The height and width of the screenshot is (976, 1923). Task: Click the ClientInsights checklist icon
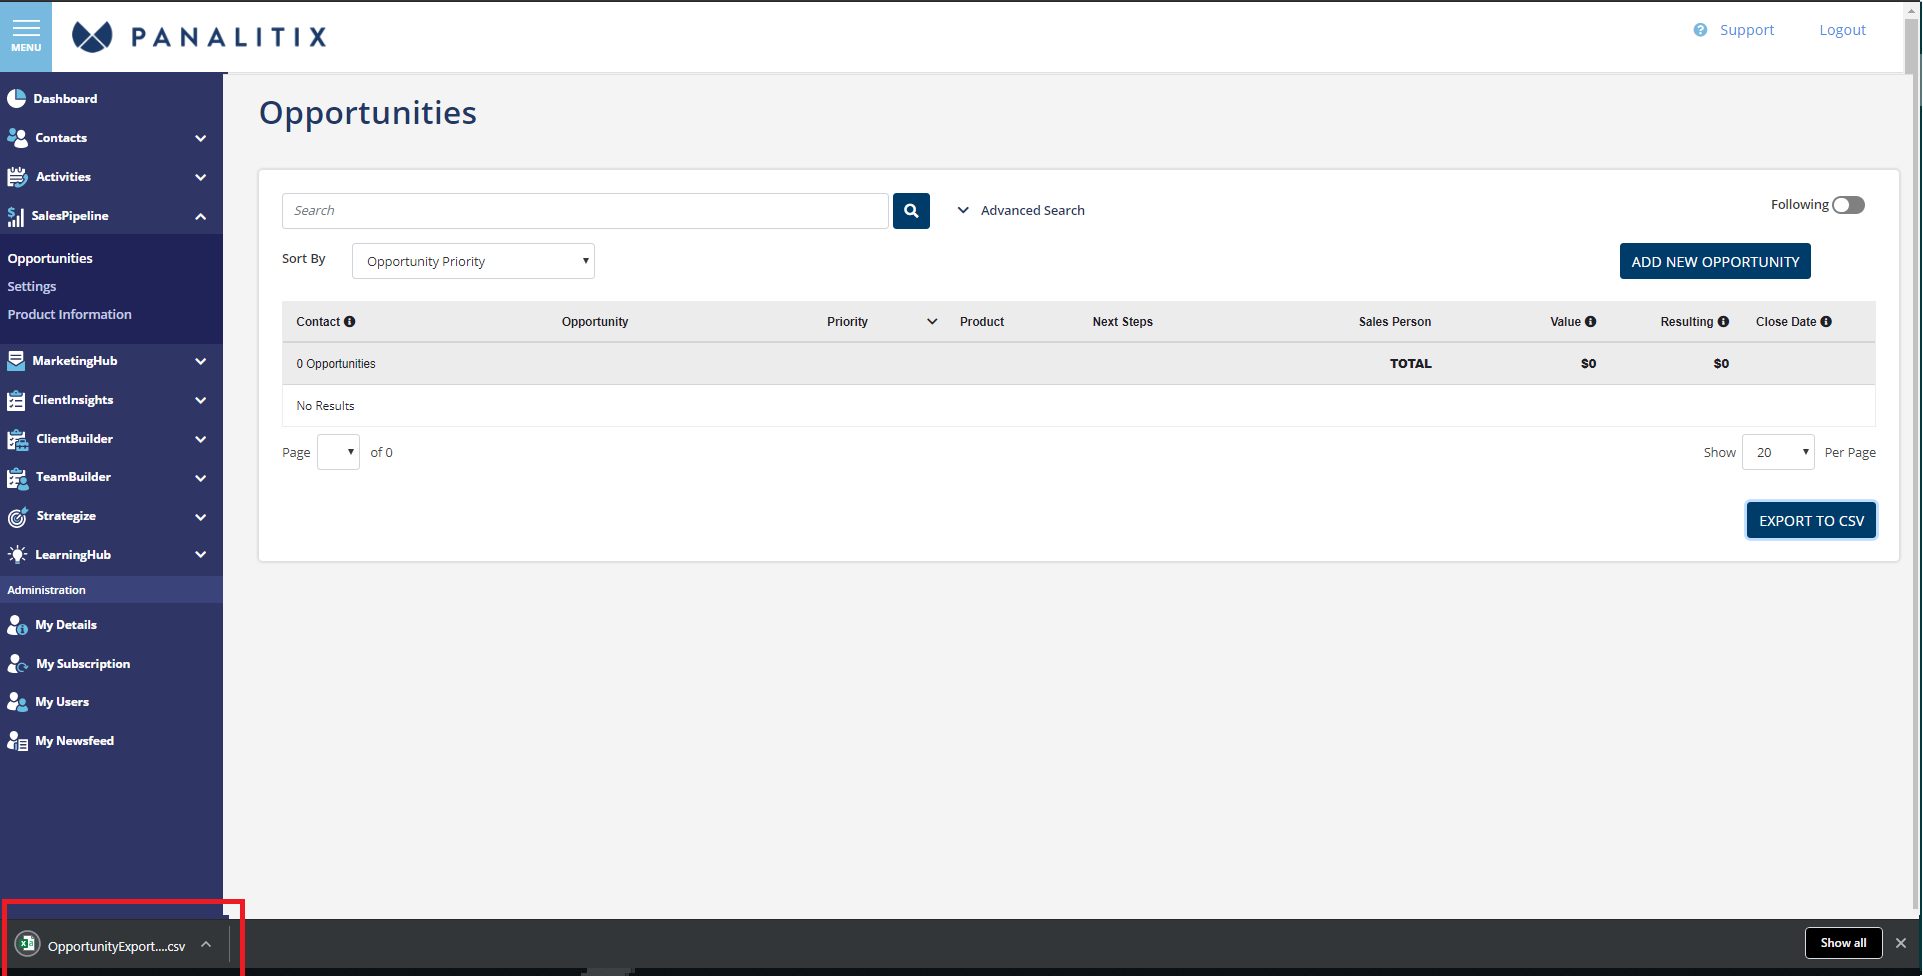click(16, 400)
